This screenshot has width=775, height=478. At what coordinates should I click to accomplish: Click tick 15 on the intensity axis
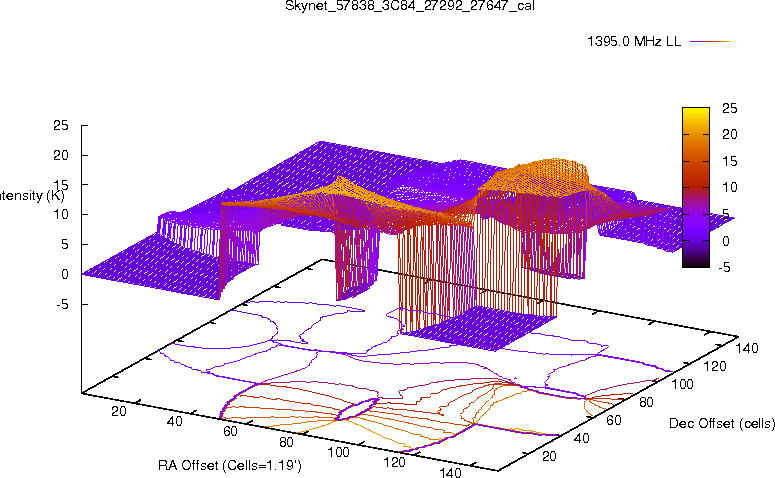[61, 185]
